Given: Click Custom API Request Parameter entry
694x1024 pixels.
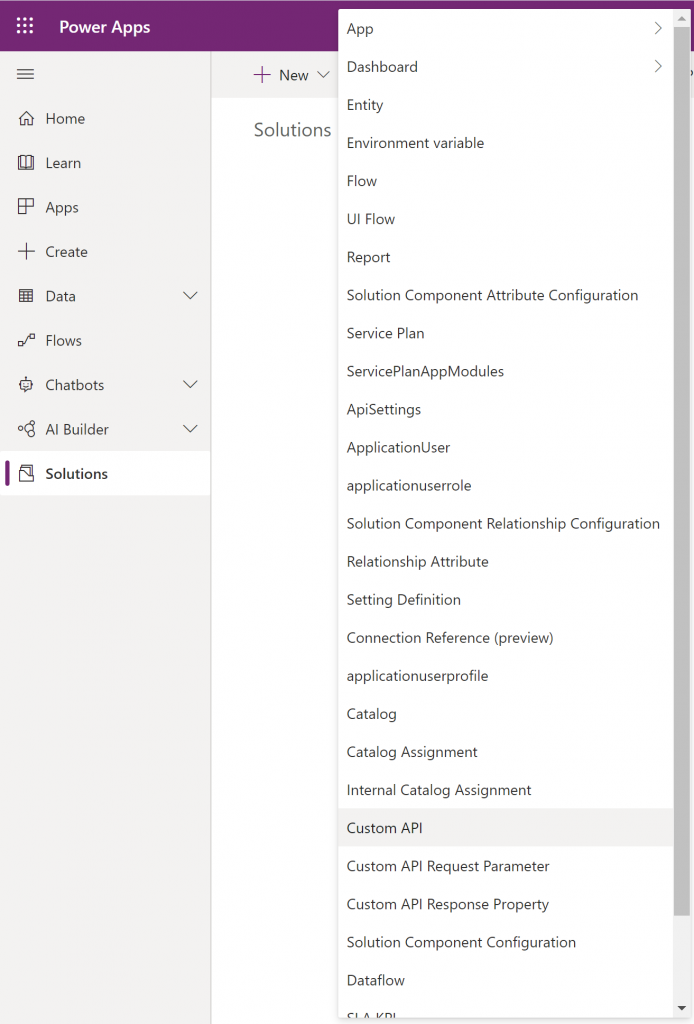Looking at the screenshot, I should [x=448, y=866].
